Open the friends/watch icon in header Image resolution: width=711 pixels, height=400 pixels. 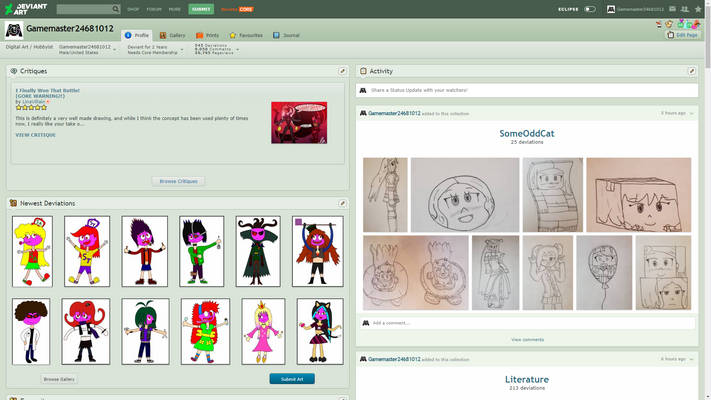tap(685, 9)
